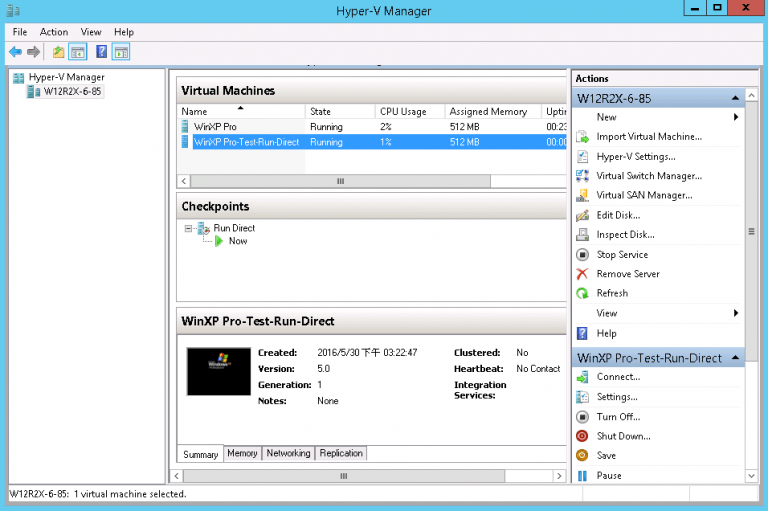Click the Run Direct checkpoint icon

point(203,228)
